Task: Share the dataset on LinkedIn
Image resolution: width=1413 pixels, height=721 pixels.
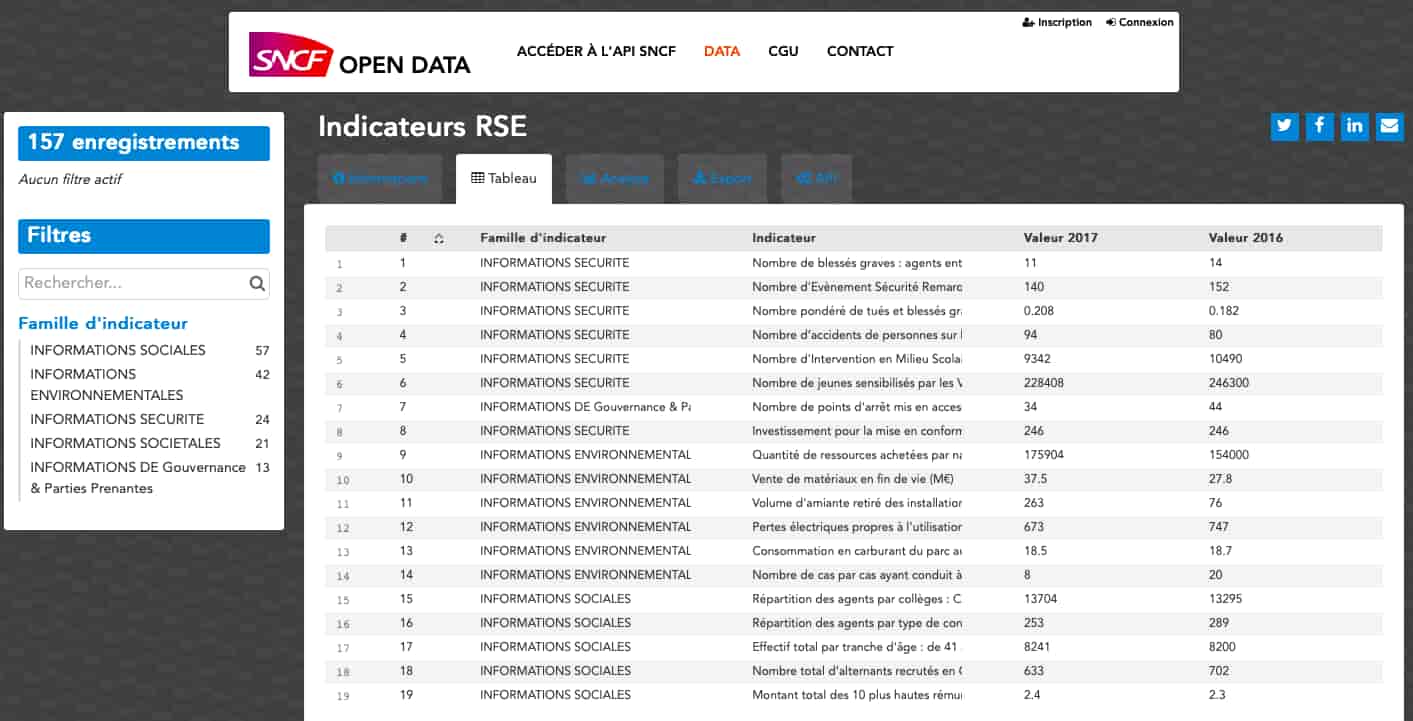Action: point(1355,126)
